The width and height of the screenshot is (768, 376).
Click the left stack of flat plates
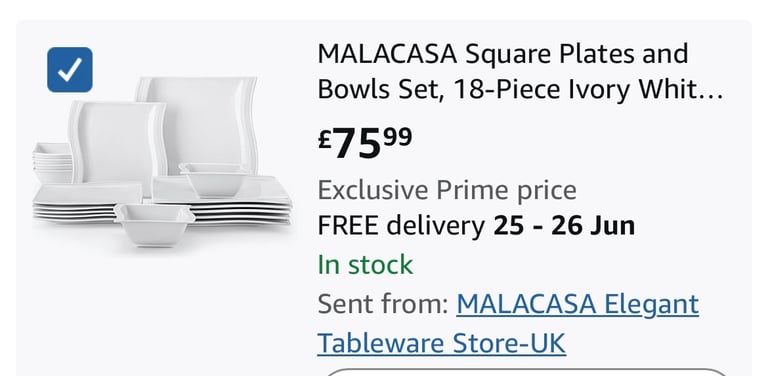click(78, 203)
